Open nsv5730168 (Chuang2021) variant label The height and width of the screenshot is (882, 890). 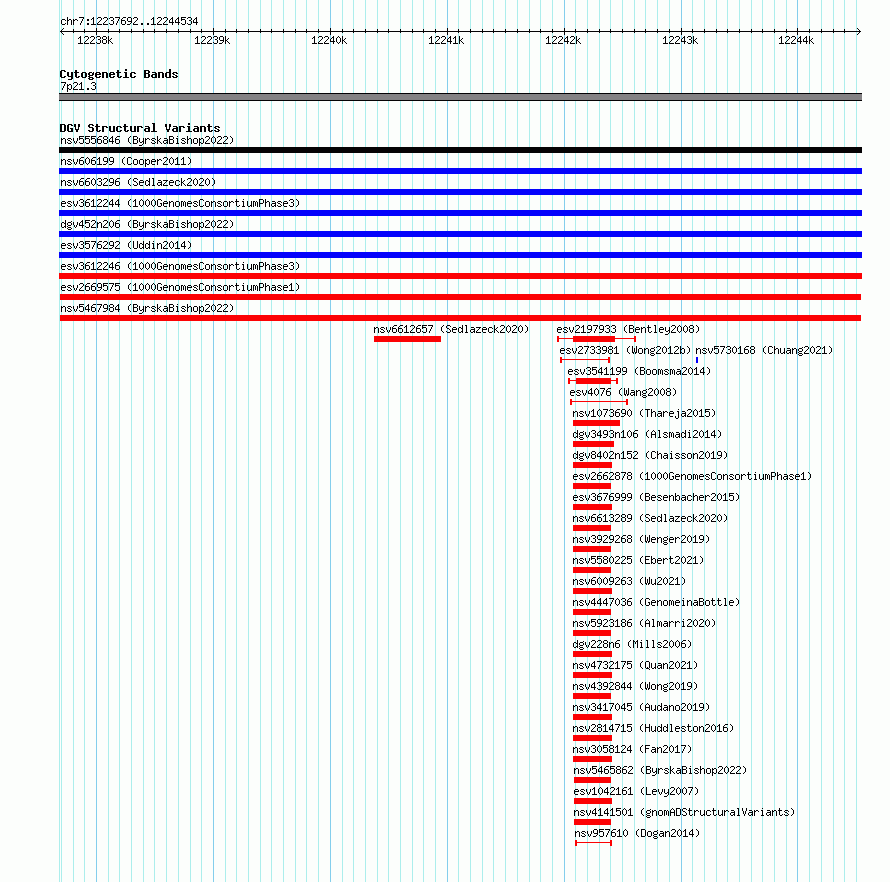pos(764,350)
